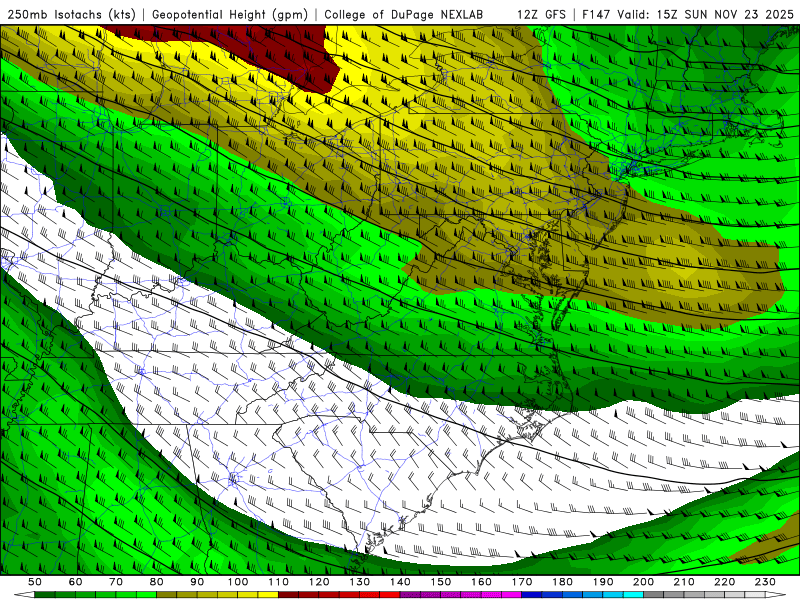800x600 pixels.
Task: Click the 110 label on the color scale
Action: 279,582
